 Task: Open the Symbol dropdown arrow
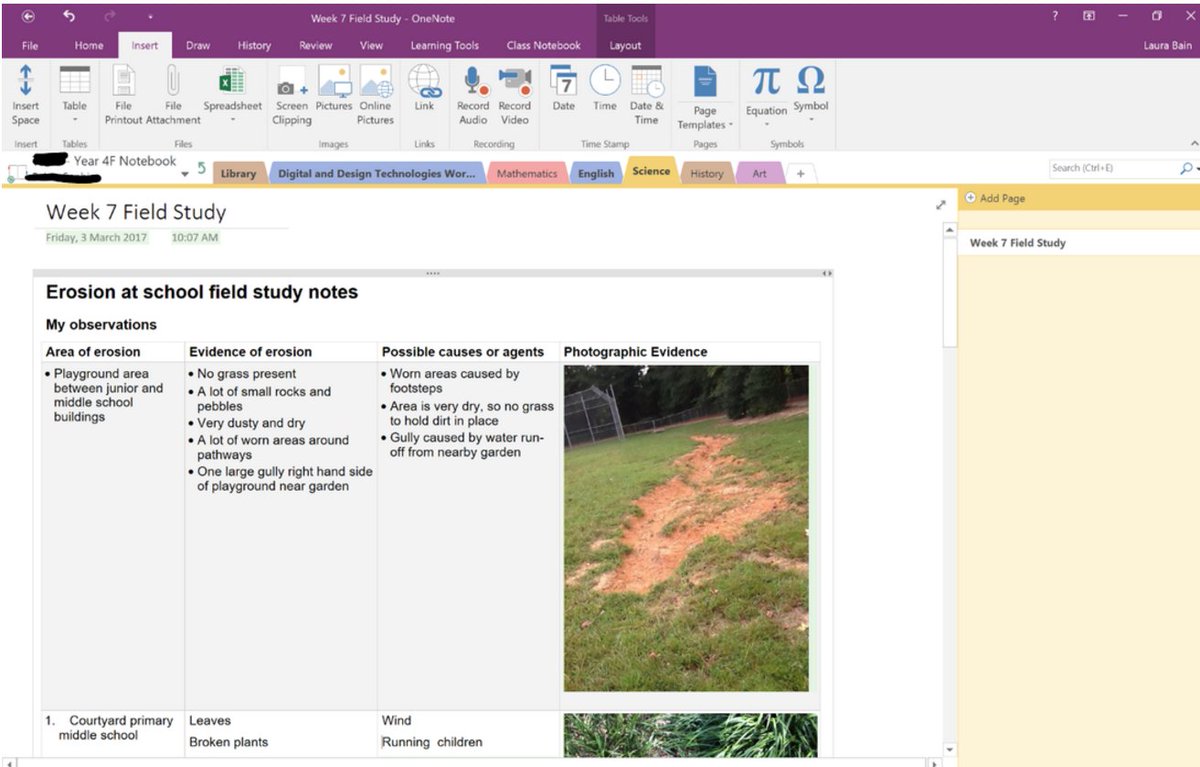811,120
